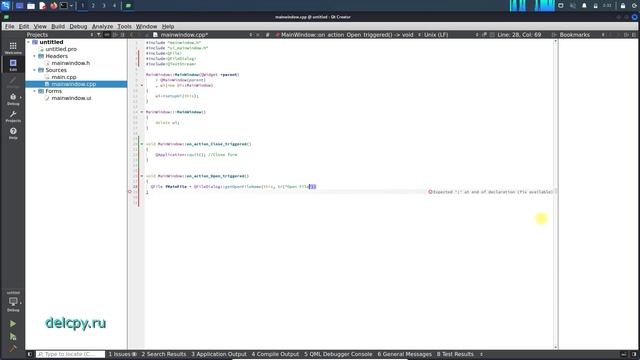Open the Bookmarks panel selector dropdown
The height and width of the screenshot is (360, 640).
pyautogui.click(x=582, y=35)
